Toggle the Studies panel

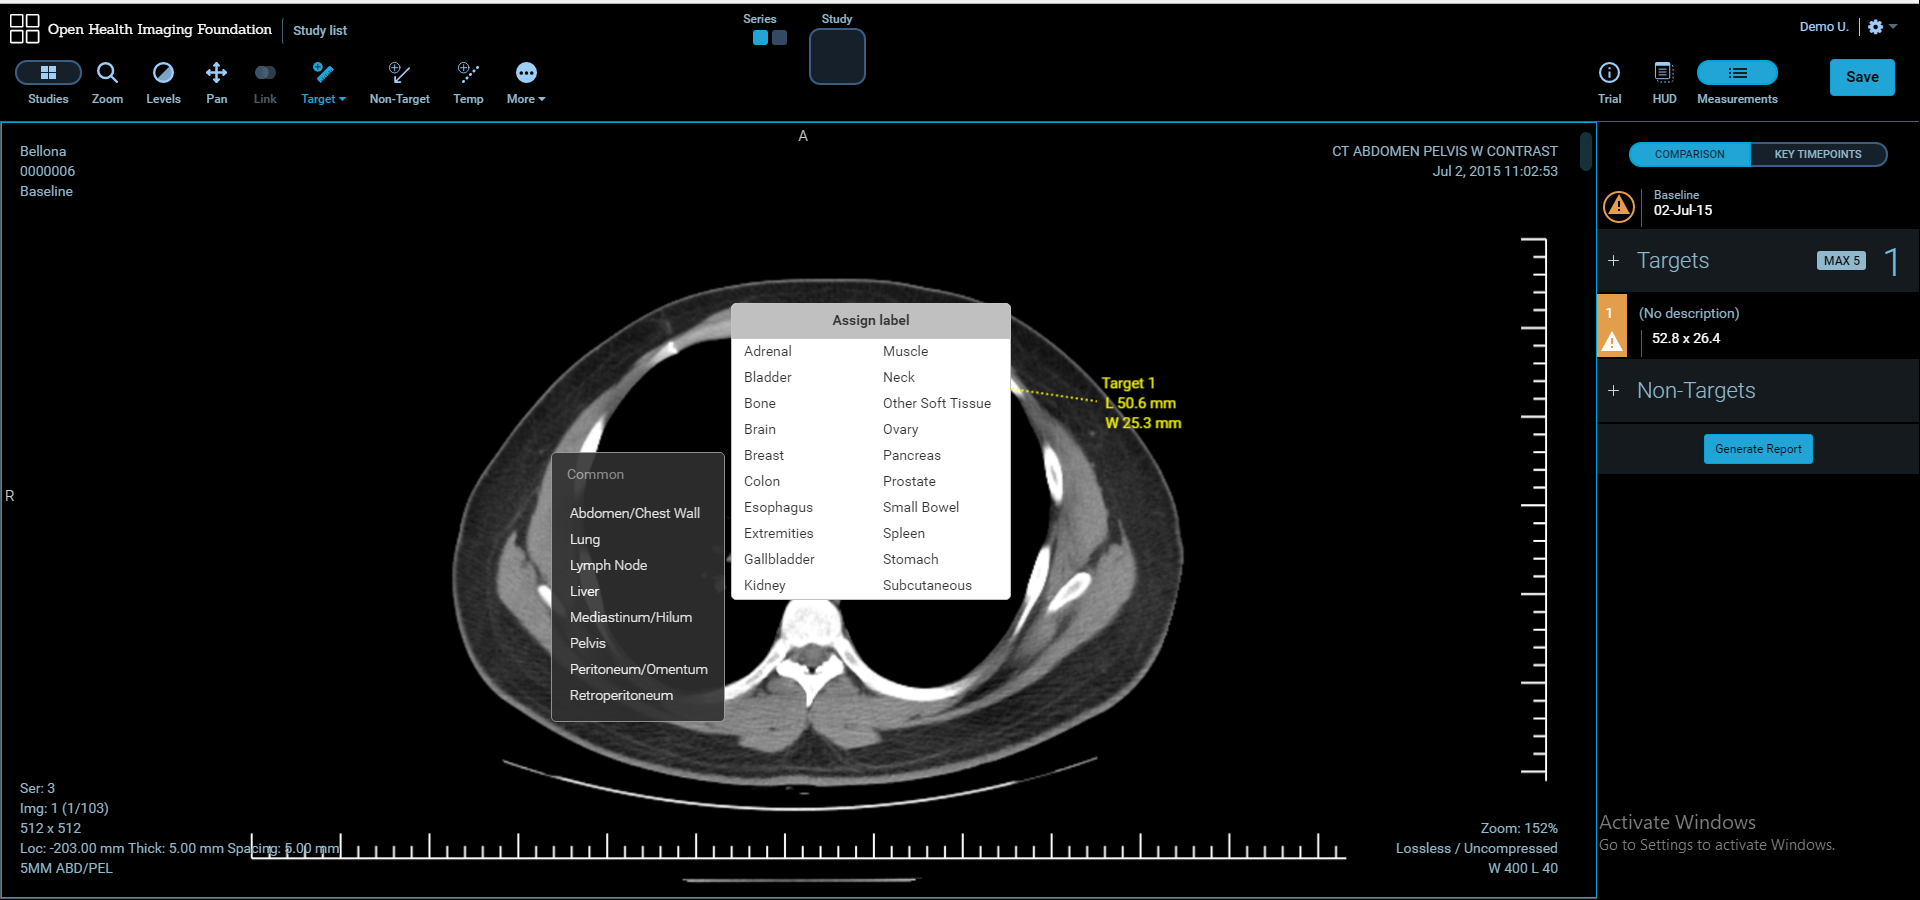pos(48,73)
